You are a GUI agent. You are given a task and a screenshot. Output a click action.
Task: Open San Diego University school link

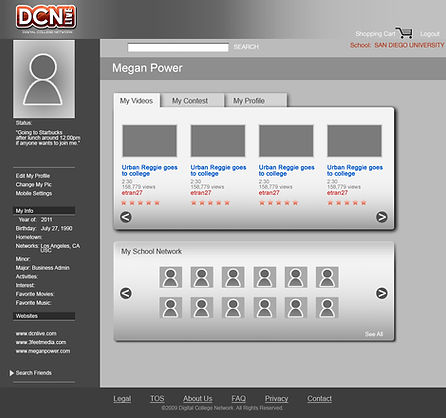409,45
